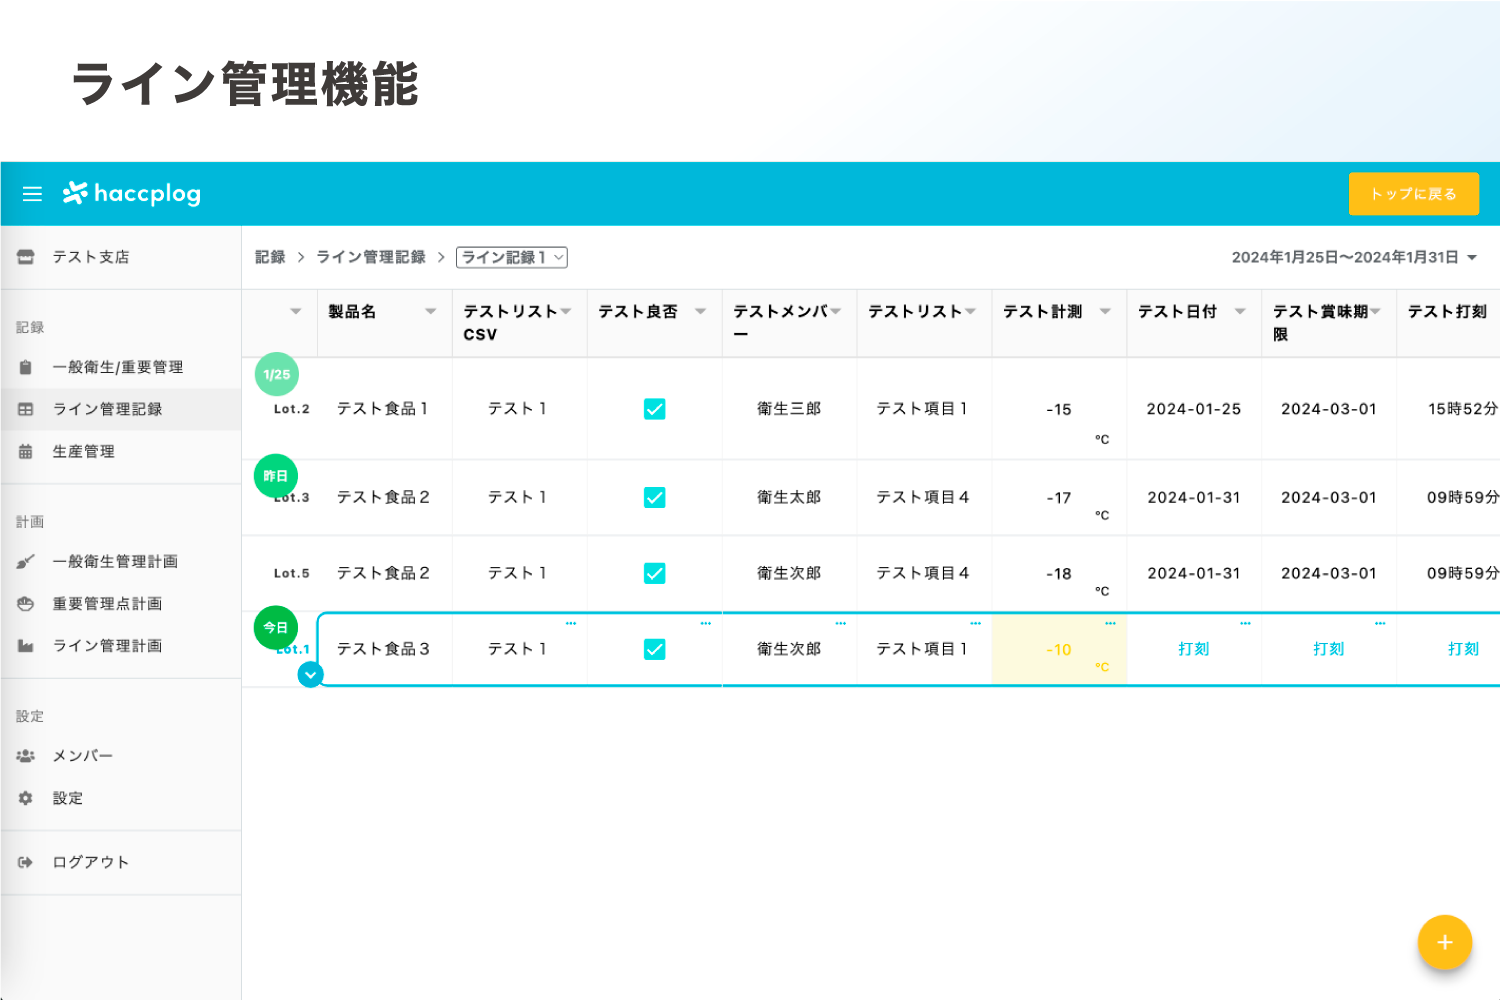This screenshot has width=1500, height=1000.
Task: Open the テスト賞味期限 column filter arrow
Action: pos(1375,311)
